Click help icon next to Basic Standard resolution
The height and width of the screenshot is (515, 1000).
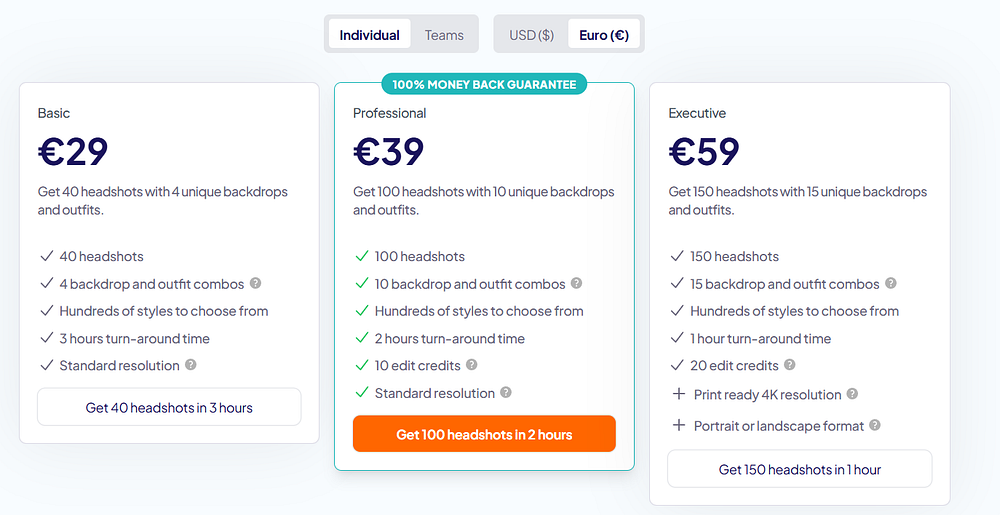(191, 365)
